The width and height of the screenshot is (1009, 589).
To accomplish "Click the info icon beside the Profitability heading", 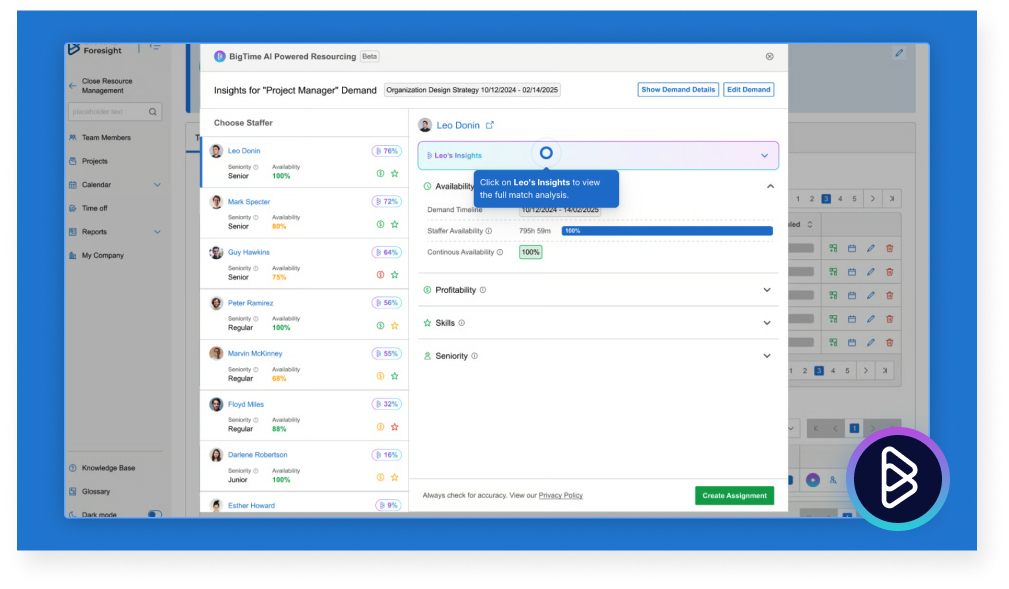I will (x=483, y=290).
